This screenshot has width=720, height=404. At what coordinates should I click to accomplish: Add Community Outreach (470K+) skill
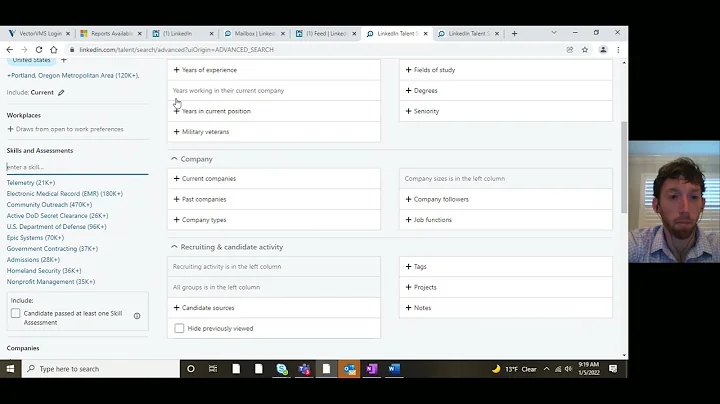coord(49,205)
